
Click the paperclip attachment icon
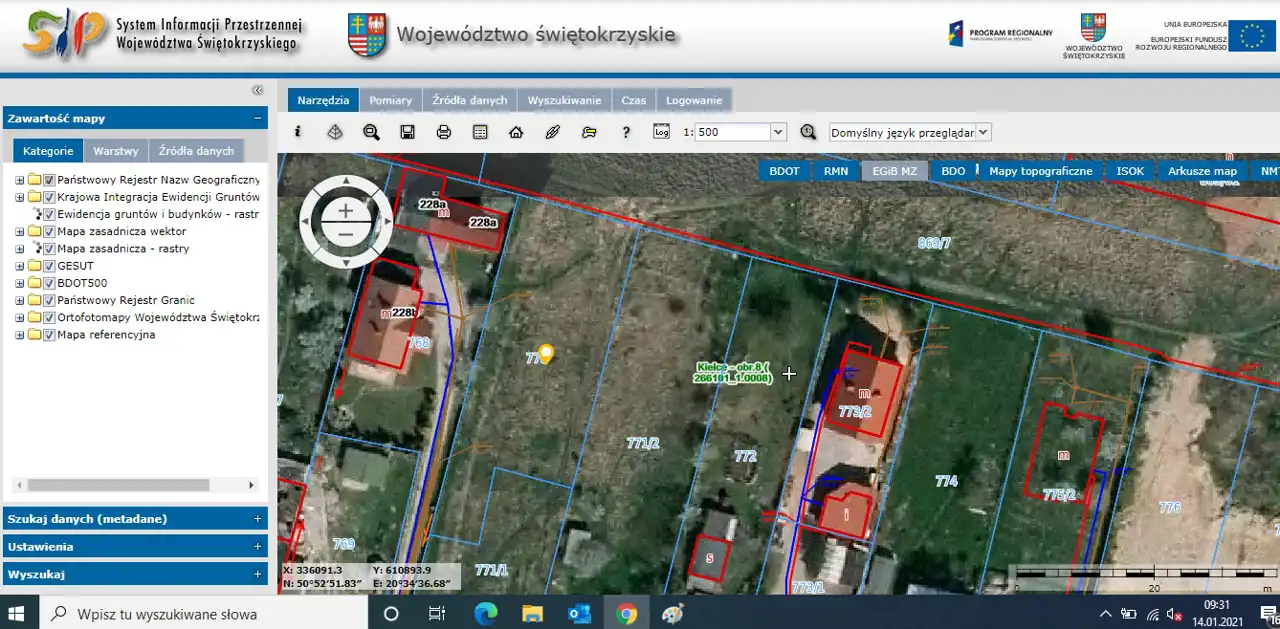(x=553, y=132)
